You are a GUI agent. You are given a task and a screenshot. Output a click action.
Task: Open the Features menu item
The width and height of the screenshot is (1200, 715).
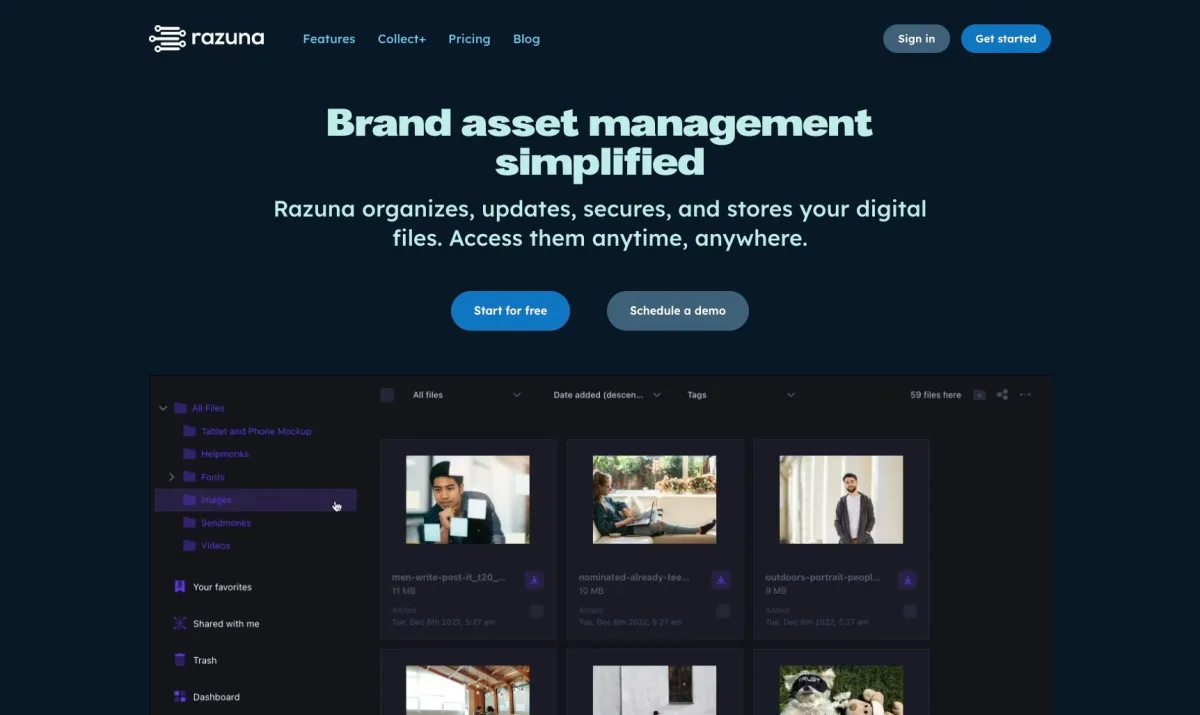pos(329,39)
